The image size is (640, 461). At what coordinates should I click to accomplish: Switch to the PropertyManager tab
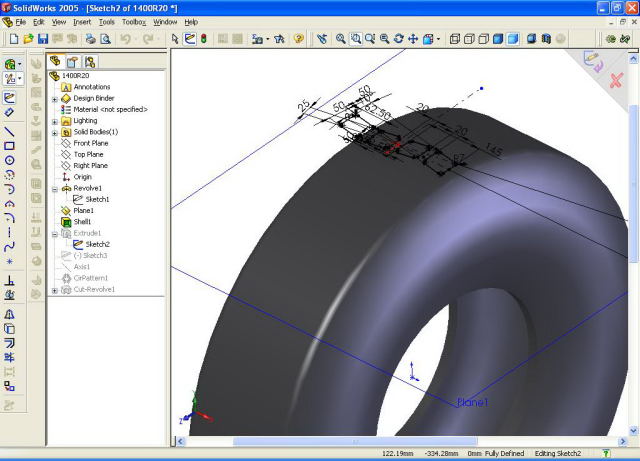(72, 62)
